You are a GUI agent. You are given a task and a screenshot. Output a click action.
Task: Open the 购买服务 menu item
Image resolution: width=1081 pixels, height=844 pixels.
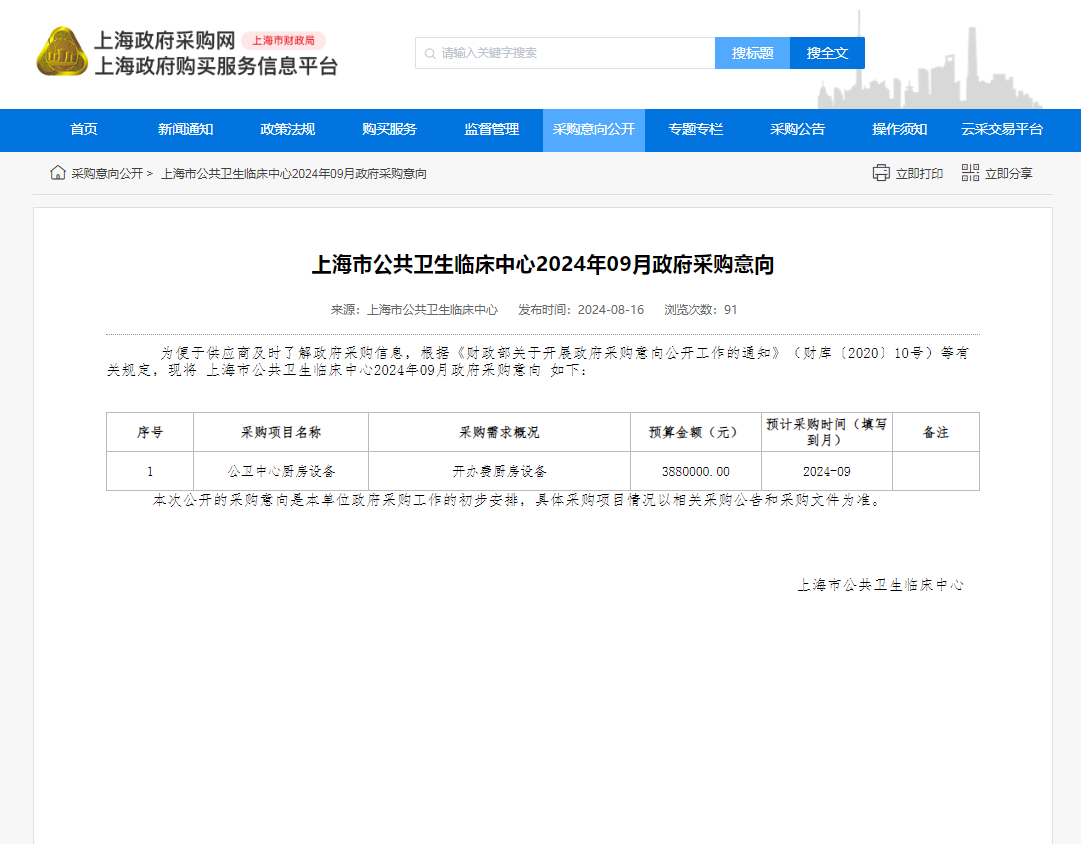point(390,130)
